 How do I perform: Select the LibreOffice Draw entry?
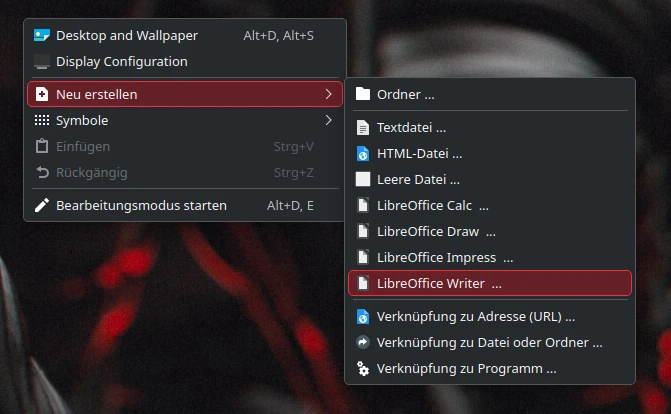point(490,232)
